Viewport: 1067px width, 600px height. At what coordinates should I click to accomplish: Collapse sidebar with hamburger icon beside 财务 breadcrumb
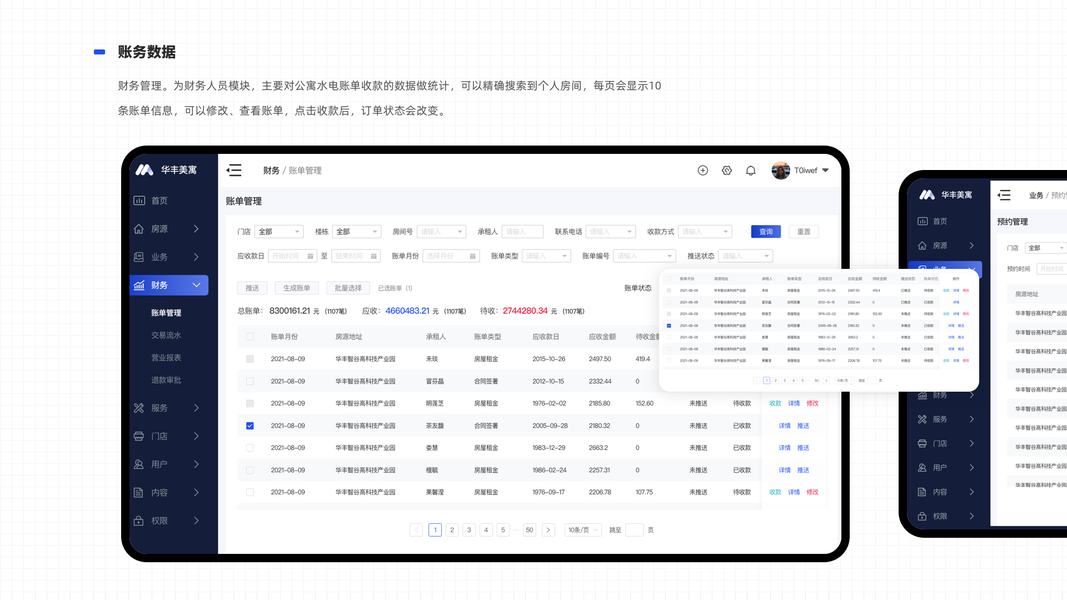(234, 170)
